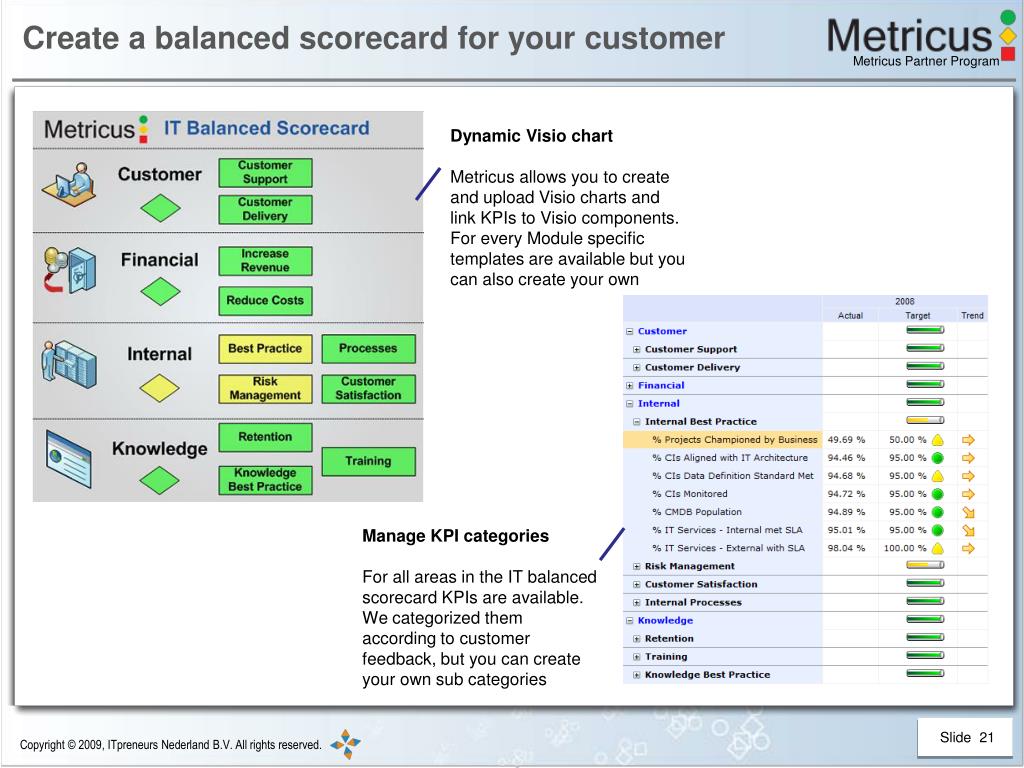Click trend arrow for % CIs Monitored

pyautogui.click(x=968, y=494)
